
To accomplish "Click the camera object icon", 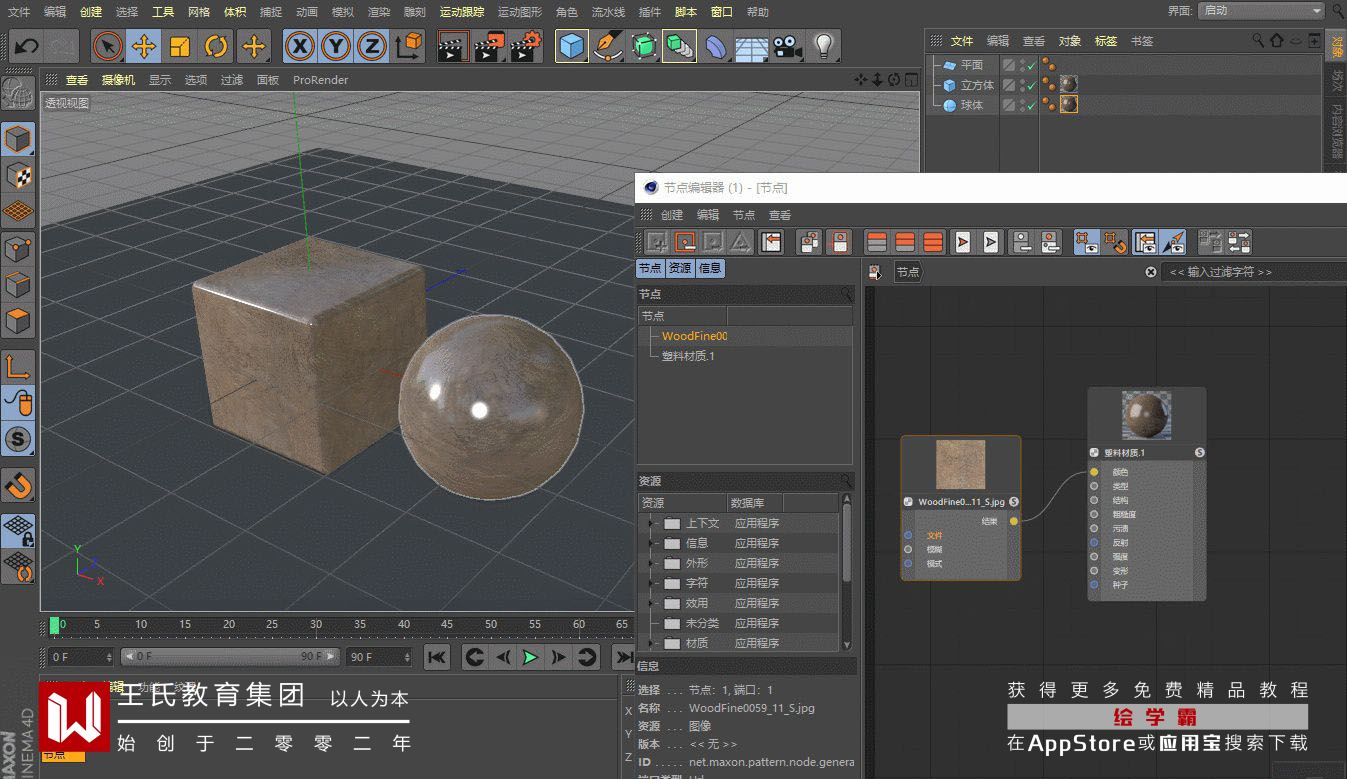I will pos(787,46).
